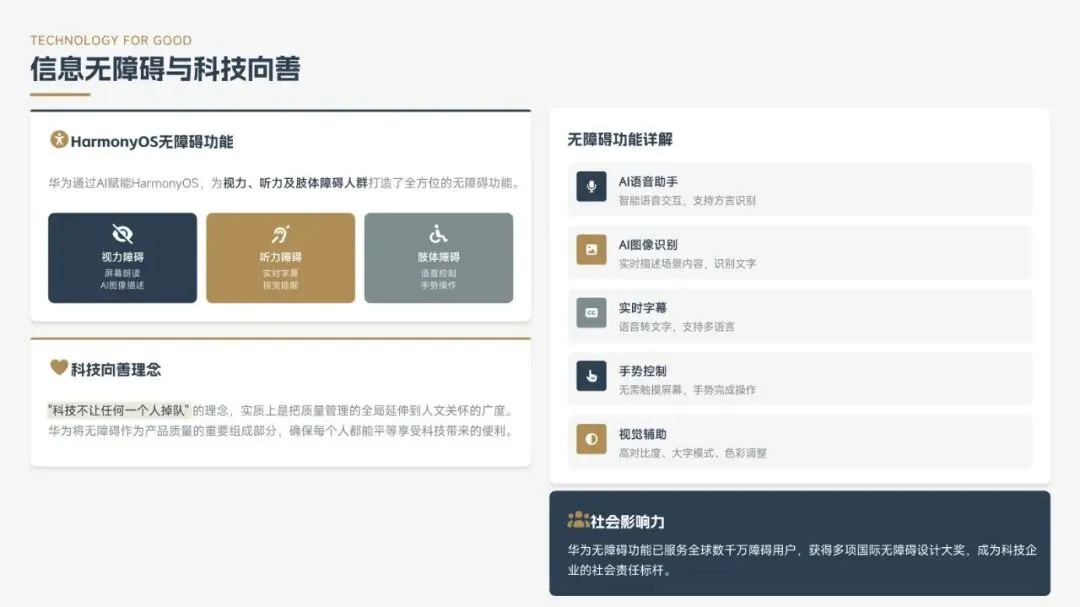Click the TECHNOLOGY FOR GOOD subtitle
The width and height of the screenshot is (1080, 607).
click(x=111, y=41)
